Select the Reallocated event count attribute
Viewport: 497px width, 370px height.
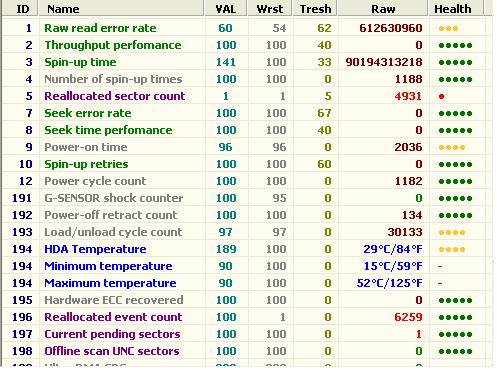click(x=113, y=317)
